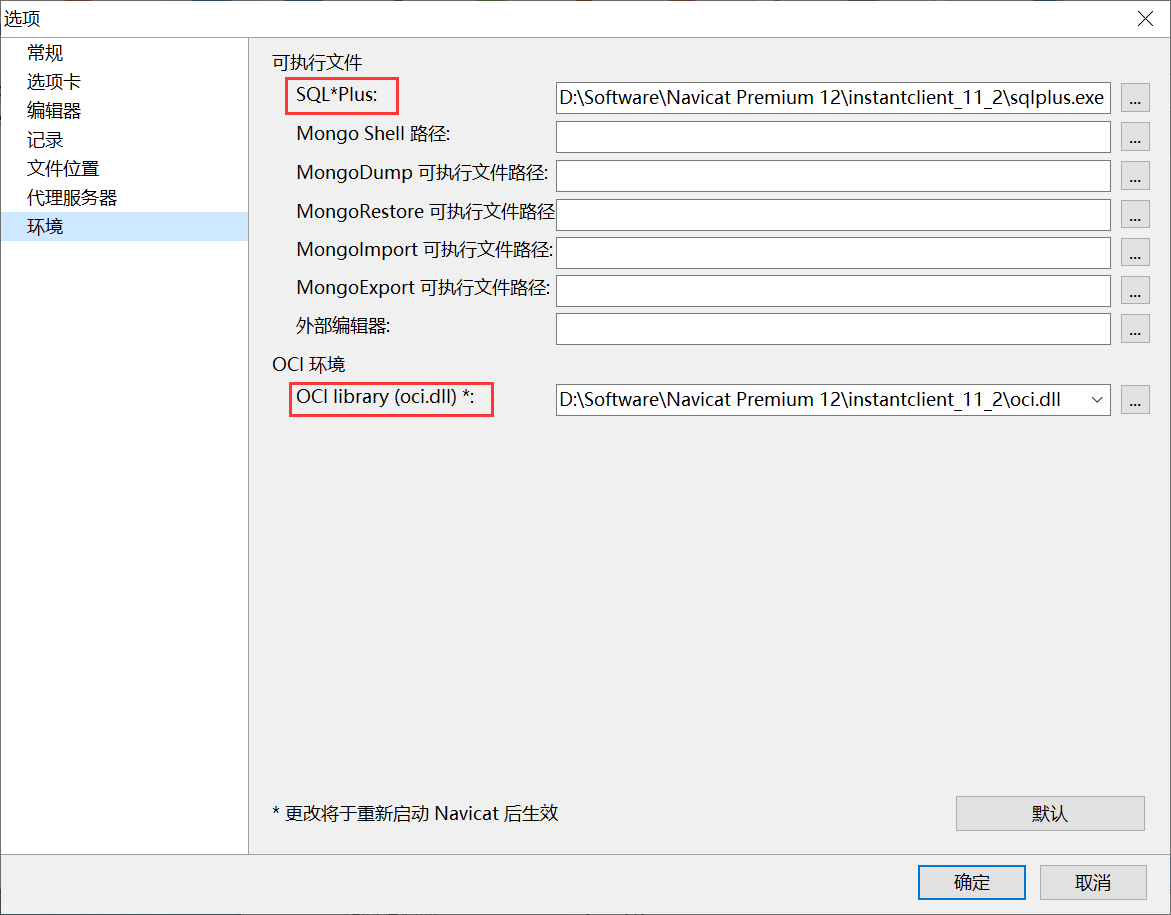
Task: Browse for MongoImport executable file
Action: [x=1134, y=252]
